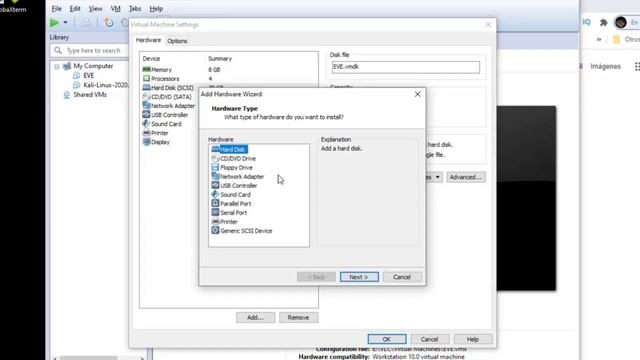Select Display in the settings device list
This screenshot has height=360, width=640.
(x=156, y=142)
